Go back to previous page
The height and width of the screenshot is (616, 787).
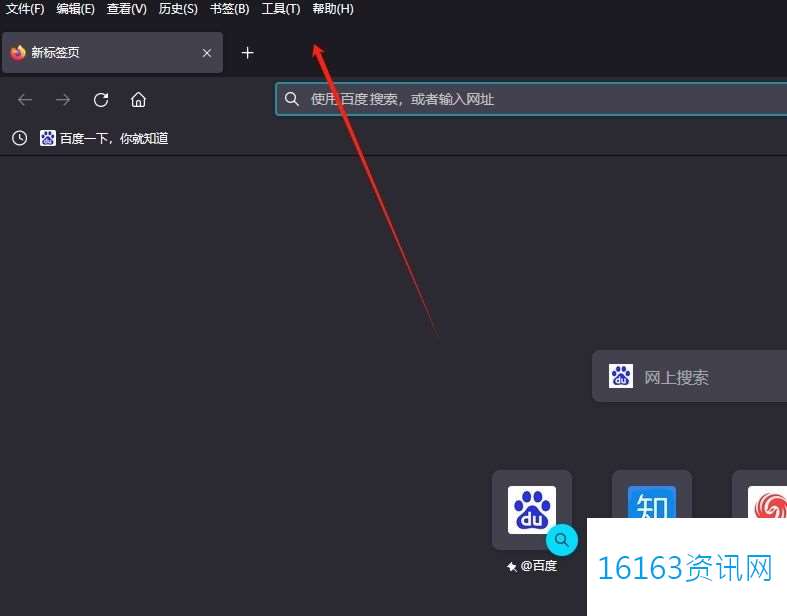25,100
